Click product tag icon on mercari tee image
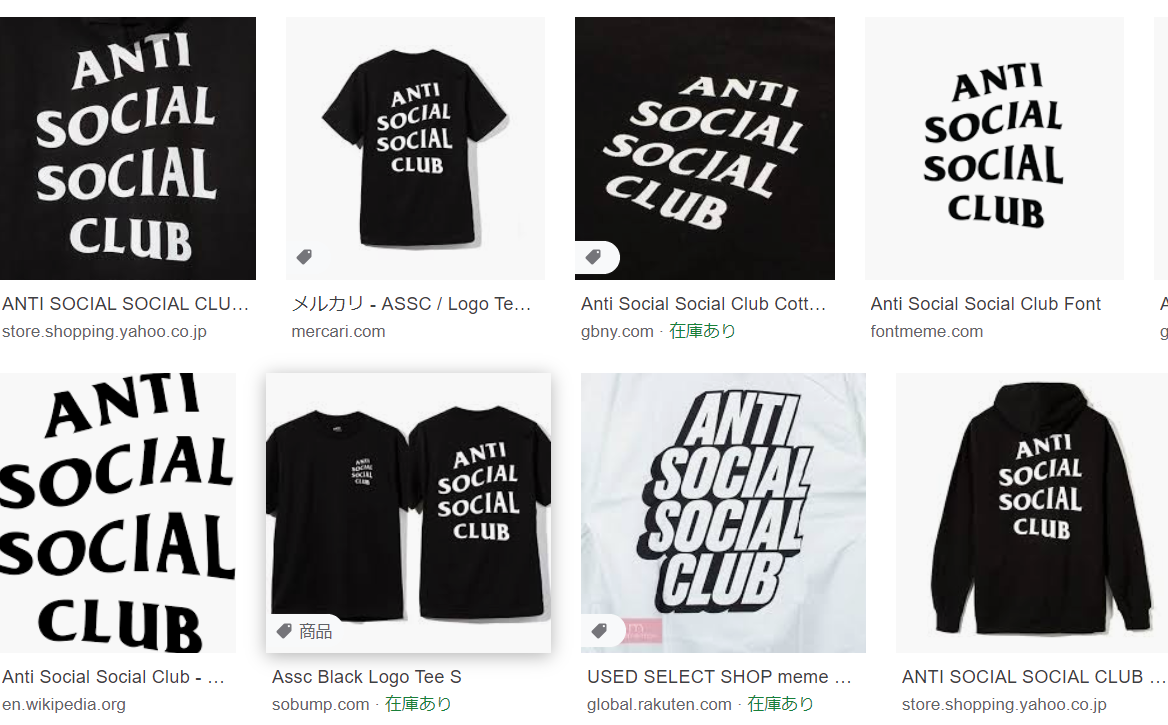The image size is (1168, 725). pyautogui.click(x=304, y=257)
